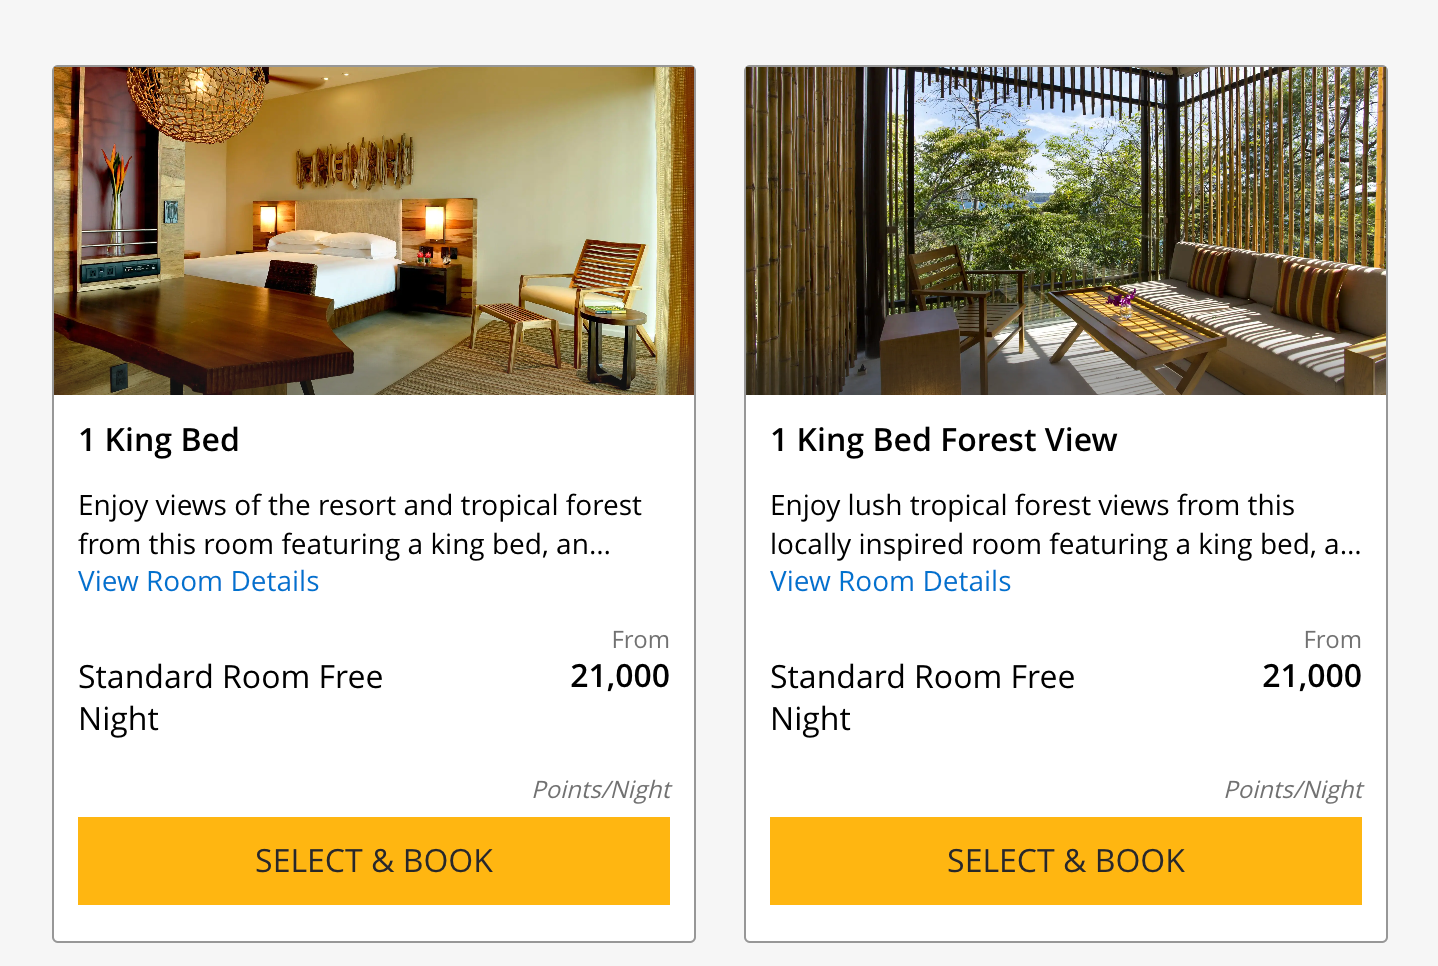Click the '1 King Bed Forest View' title

tap(944, 440)
